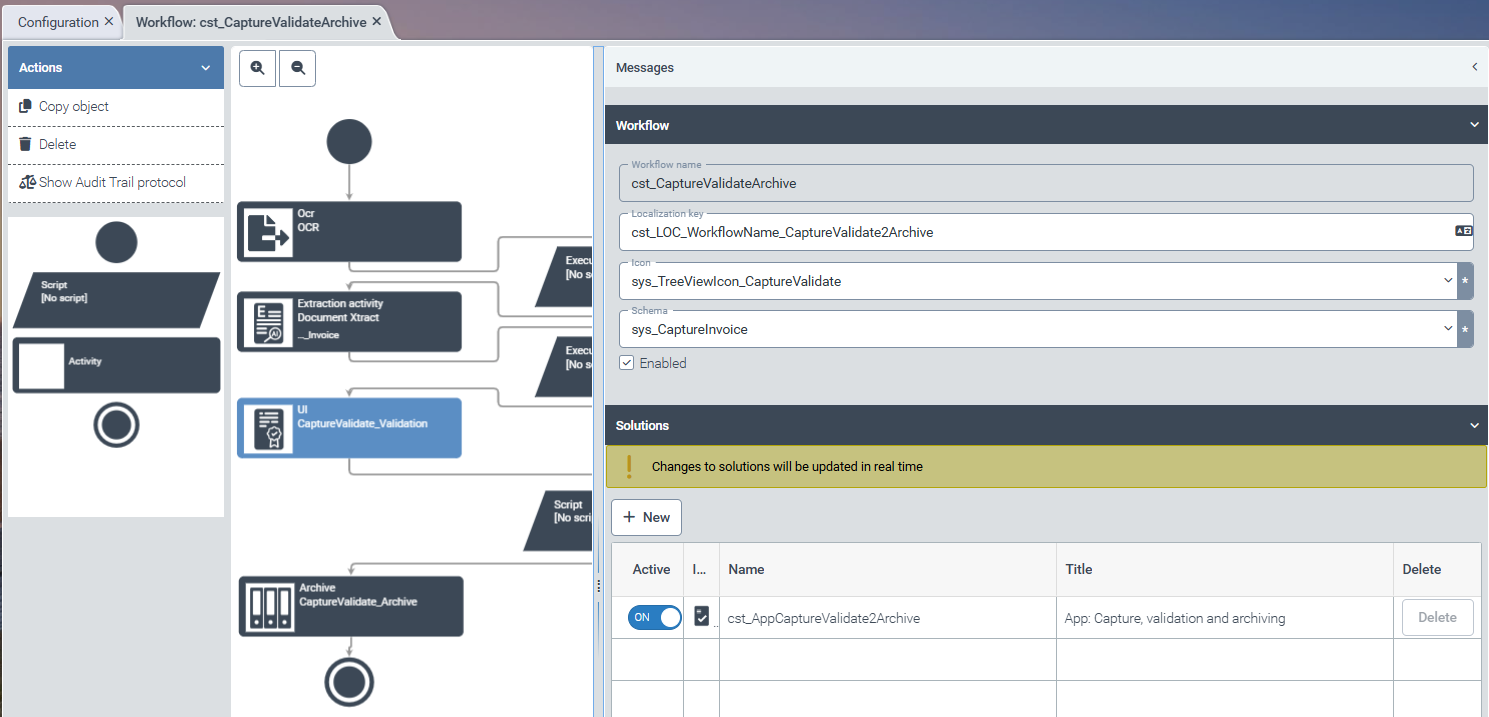This screenshot has width=1489, height=717.
Task: Select the Document Xtract extraction activity icon
Action: (x=268, y=322)
